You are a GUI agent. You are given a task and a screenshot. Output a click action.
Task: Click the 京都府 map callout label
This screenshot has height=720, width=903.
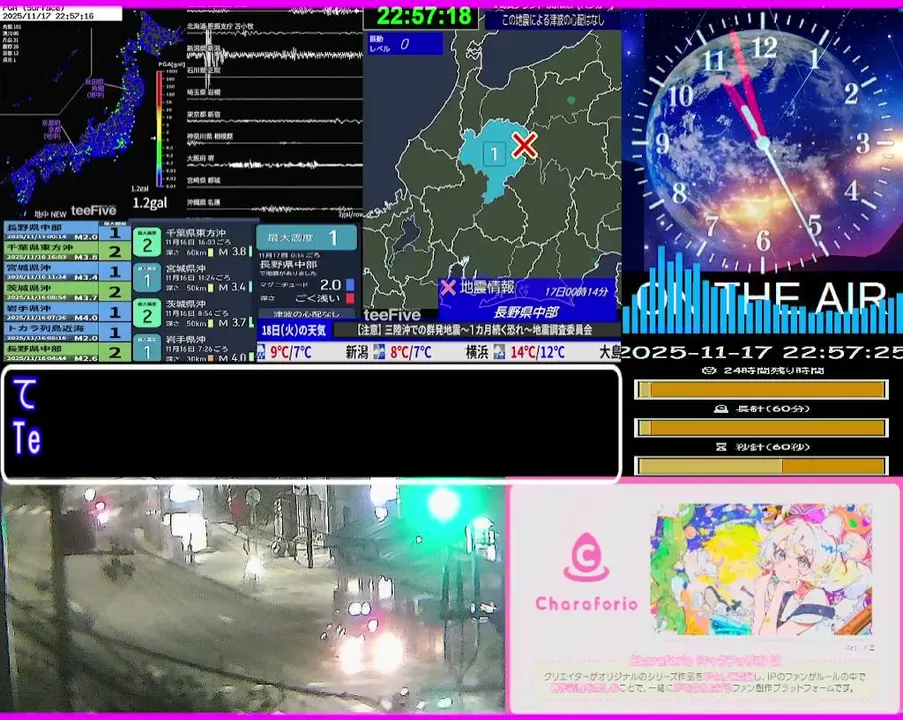51,130
